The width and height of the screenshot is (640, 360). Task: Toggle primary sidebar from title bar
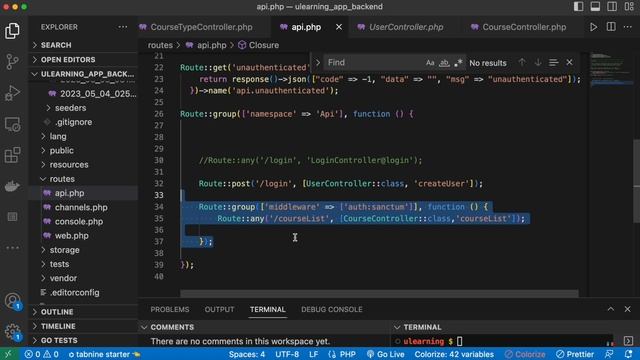pyautogui.click(x=578, y=7)
